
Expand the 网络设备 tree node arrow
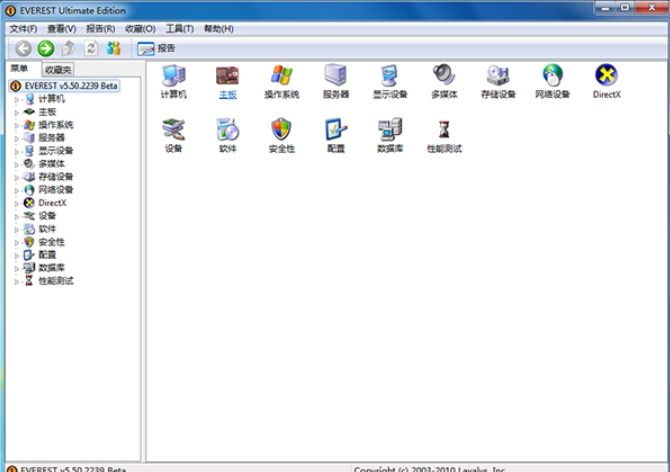pyautogui.click(x=17, y=191)
